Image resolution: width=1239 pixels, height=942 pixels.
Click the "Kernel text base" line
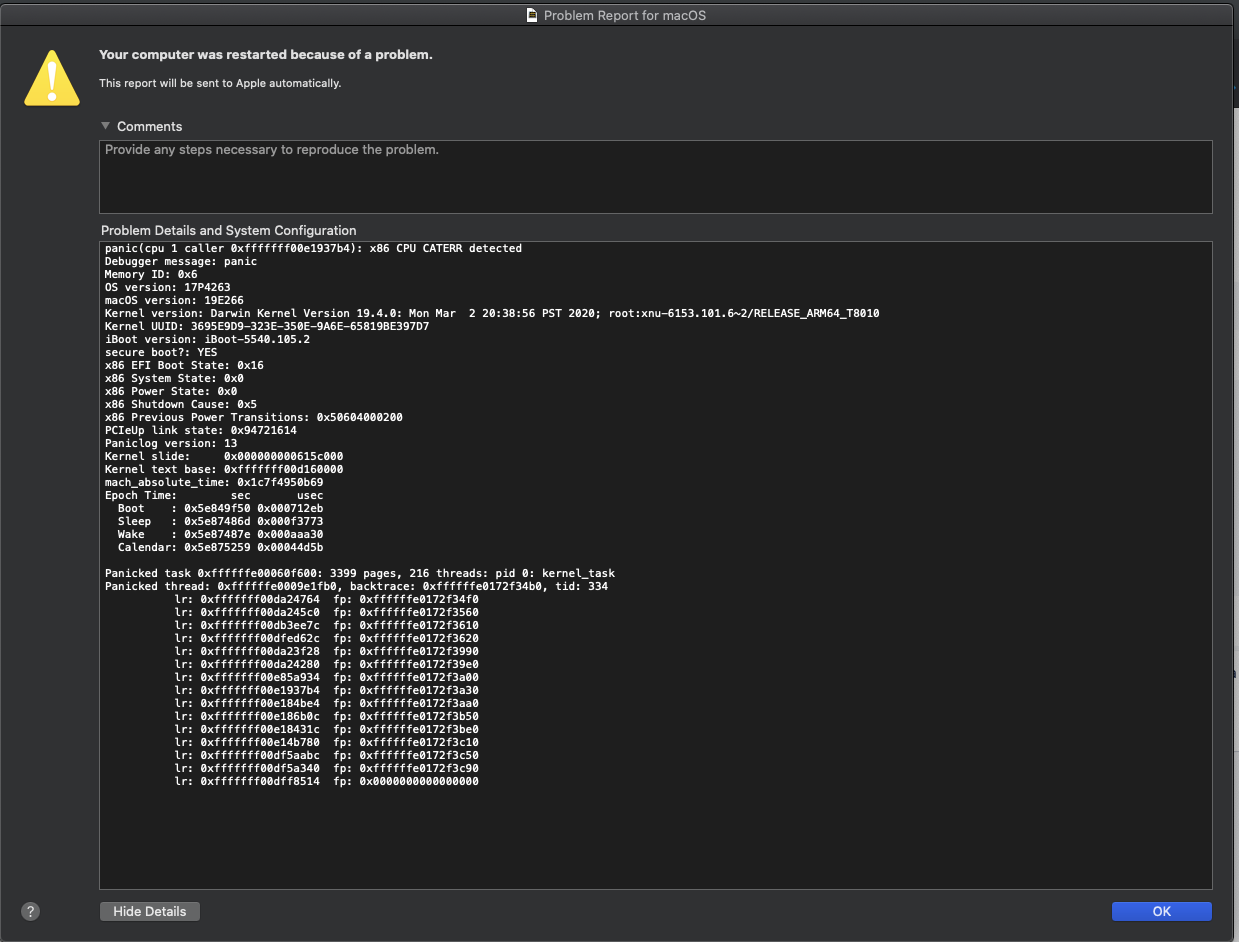(224, 469)
